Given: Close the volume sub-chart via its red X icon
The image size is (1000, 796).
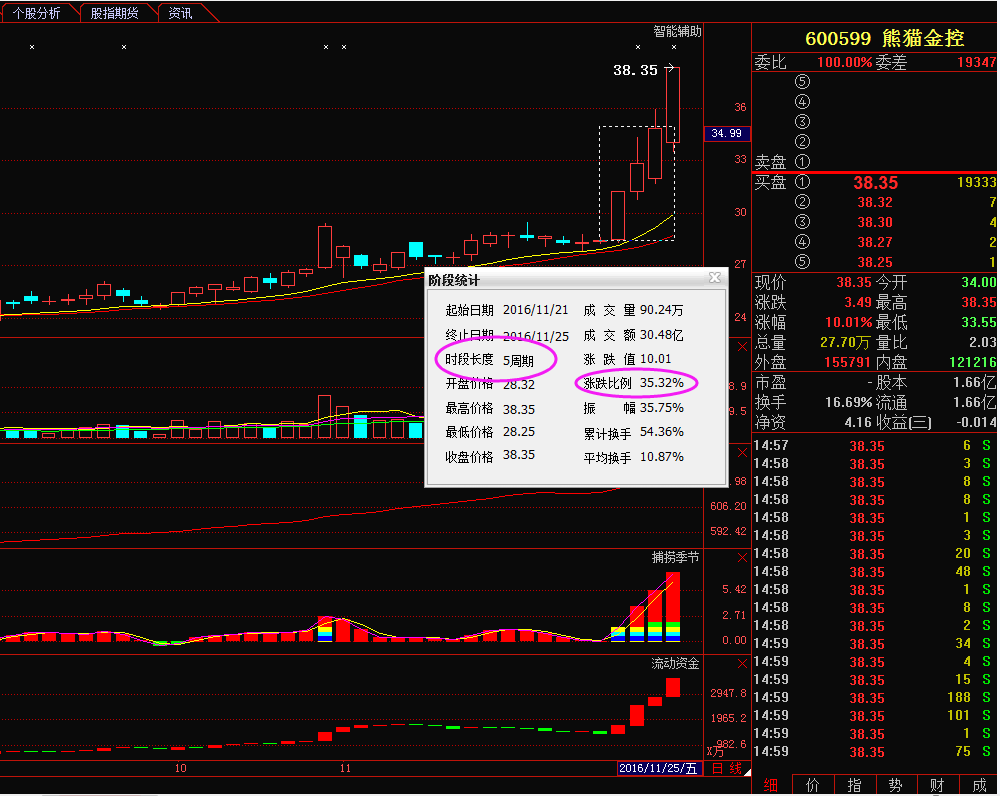Looking at the screenshot, I should point(742,348).
